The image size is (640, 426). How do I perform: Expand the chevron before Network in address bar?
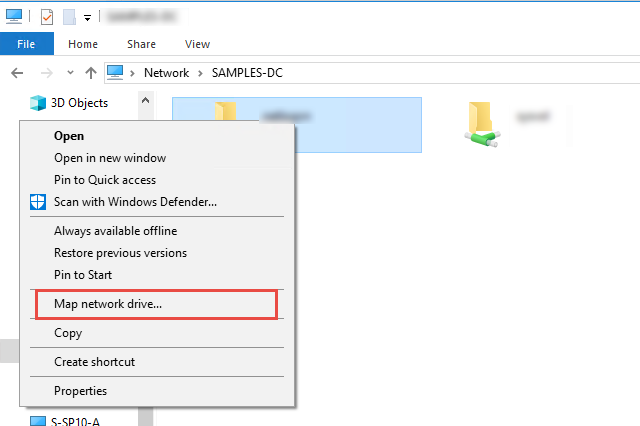click(132, 73)
